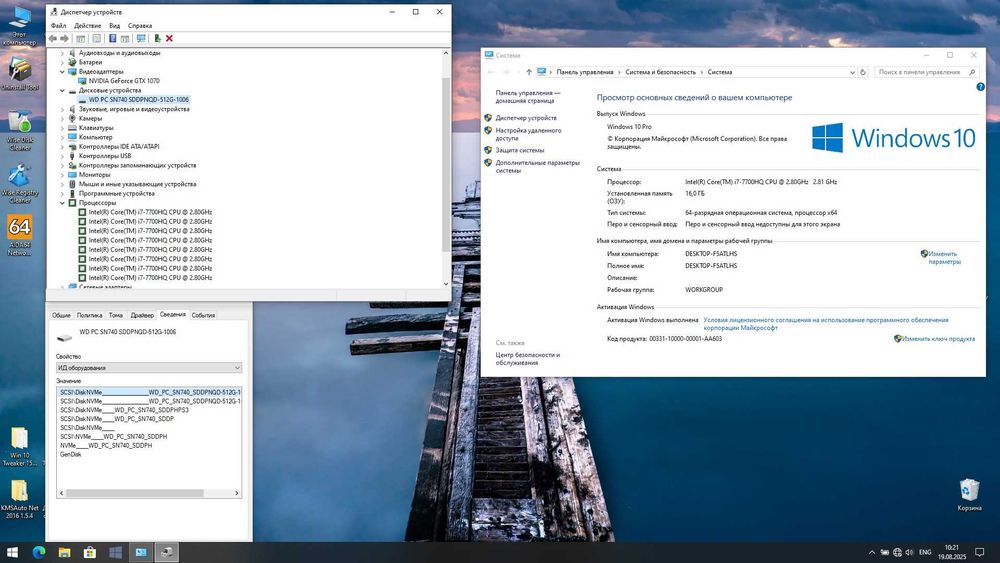Open the blue Help icon in Device Manager toolbar
Screen dimensions: 1000x563
(x=112, y=39)
